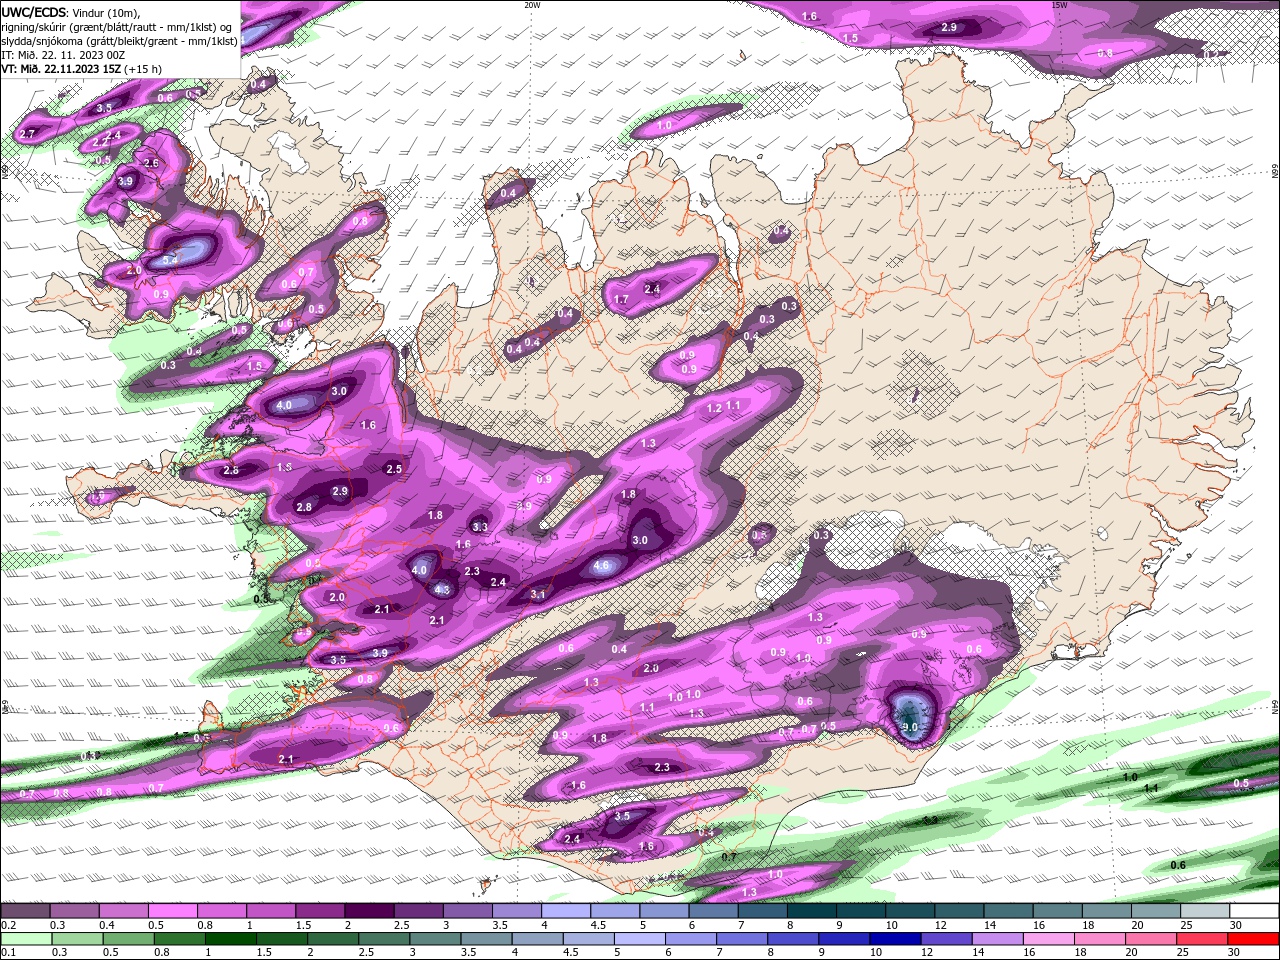Click the 3.1 snowfall value on map
This screenshot has width=1280, height=960.
click(x=538, y=595)
